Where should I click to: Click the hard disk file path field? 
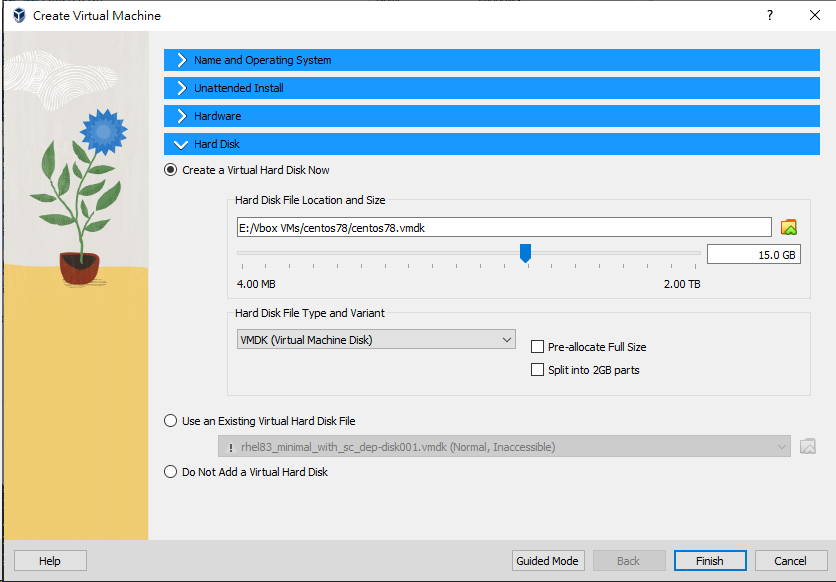[x=503, y=227]
